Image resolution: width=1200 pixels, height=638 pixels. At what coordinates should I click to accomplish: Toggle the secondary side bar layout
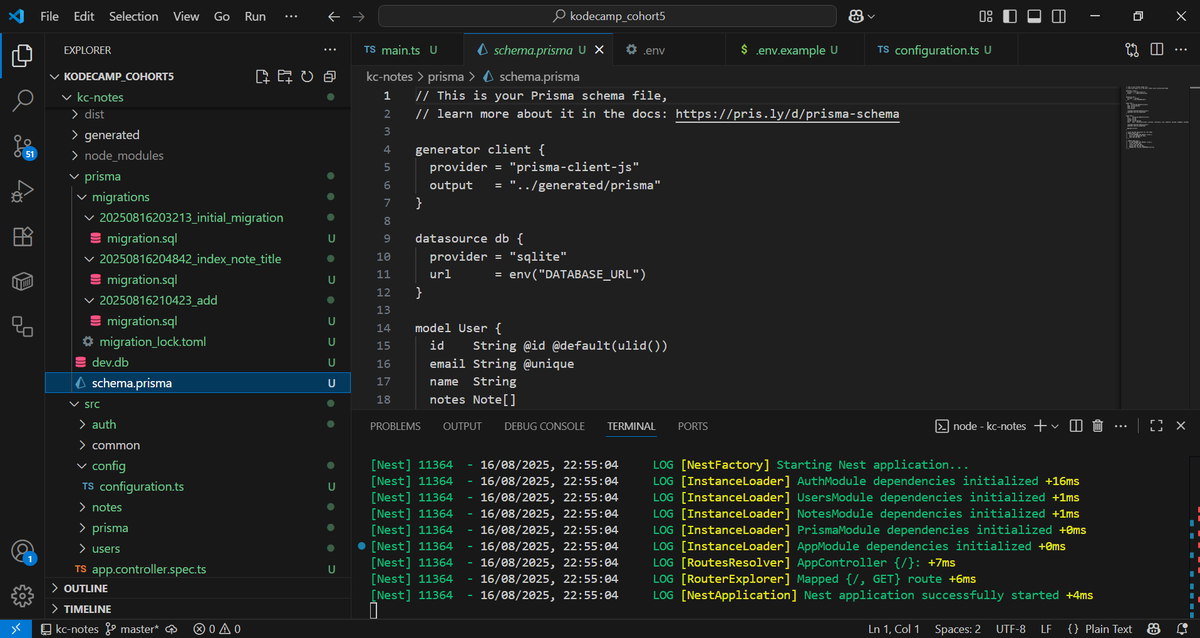1059,16
